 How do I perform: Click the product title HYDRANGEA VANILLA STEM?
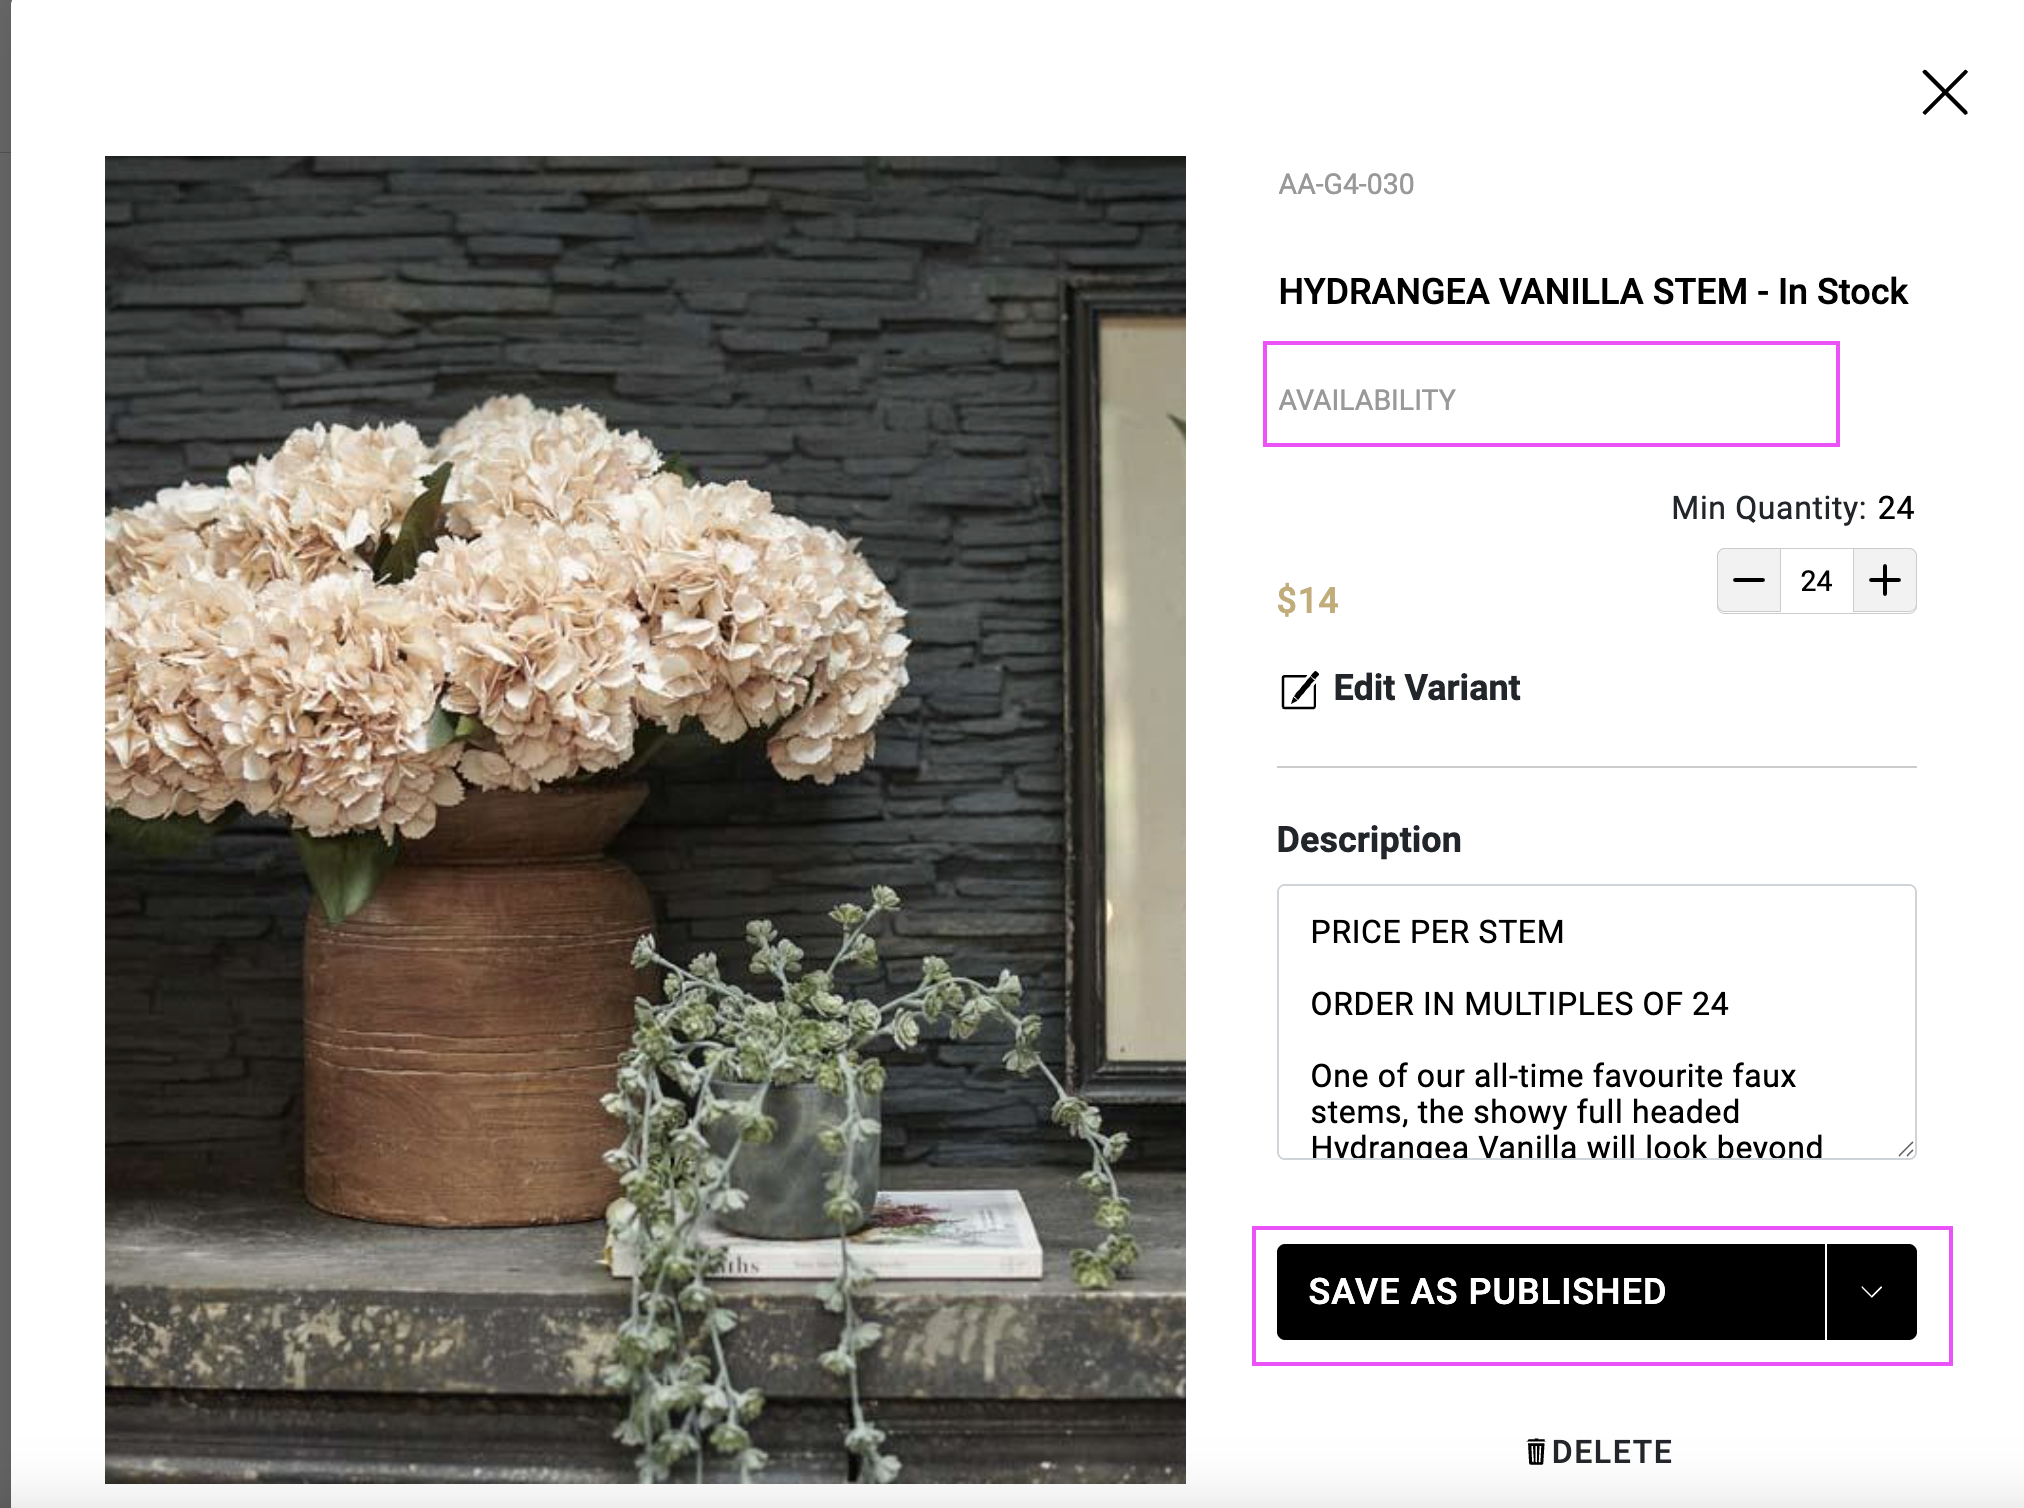[x=1512, y=292]
